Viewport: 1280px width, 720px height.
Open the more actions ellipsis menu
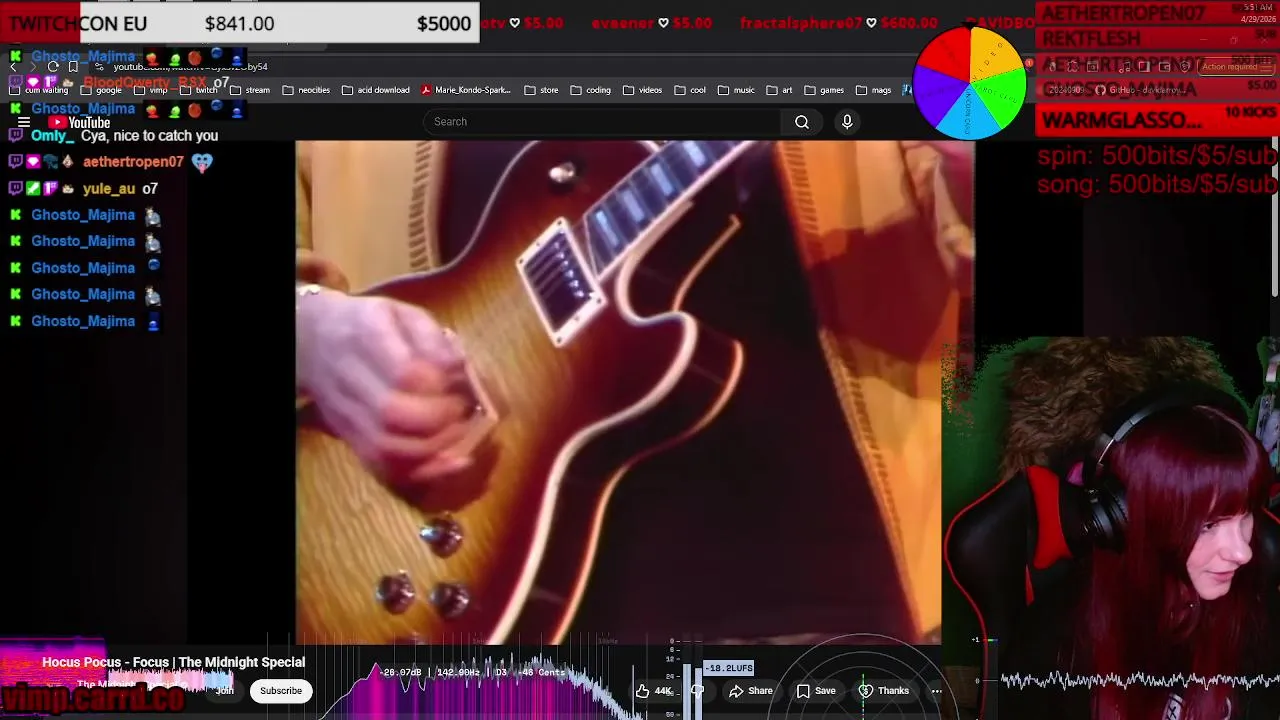[936, 691]
